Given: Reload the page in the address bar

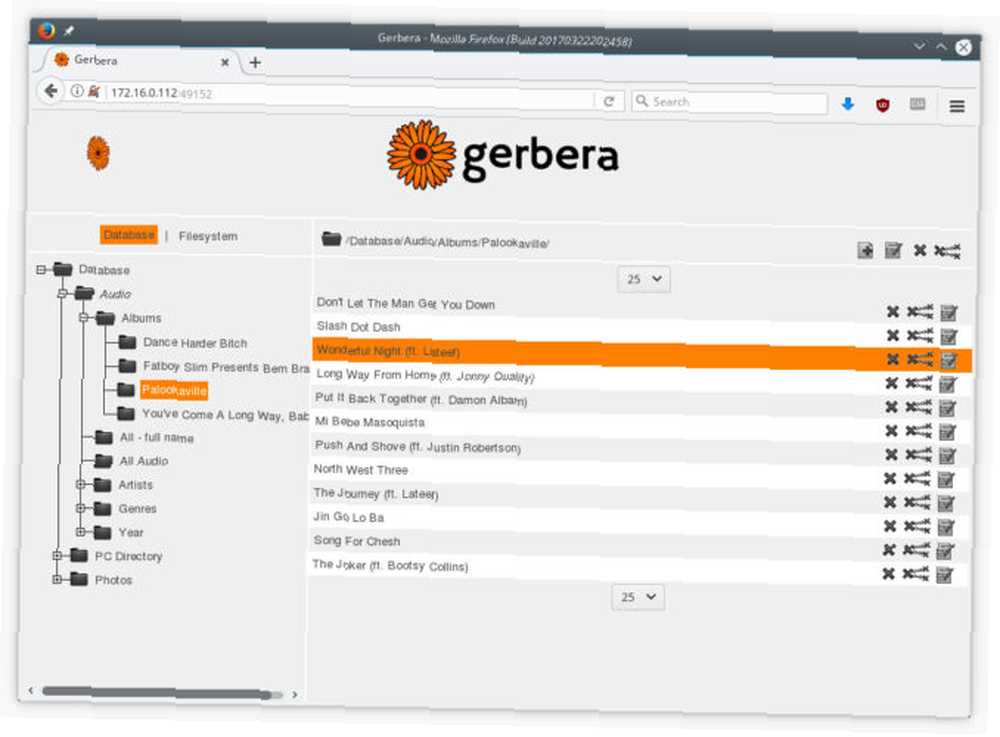Looking at the screenshot, I should [609, 101].
